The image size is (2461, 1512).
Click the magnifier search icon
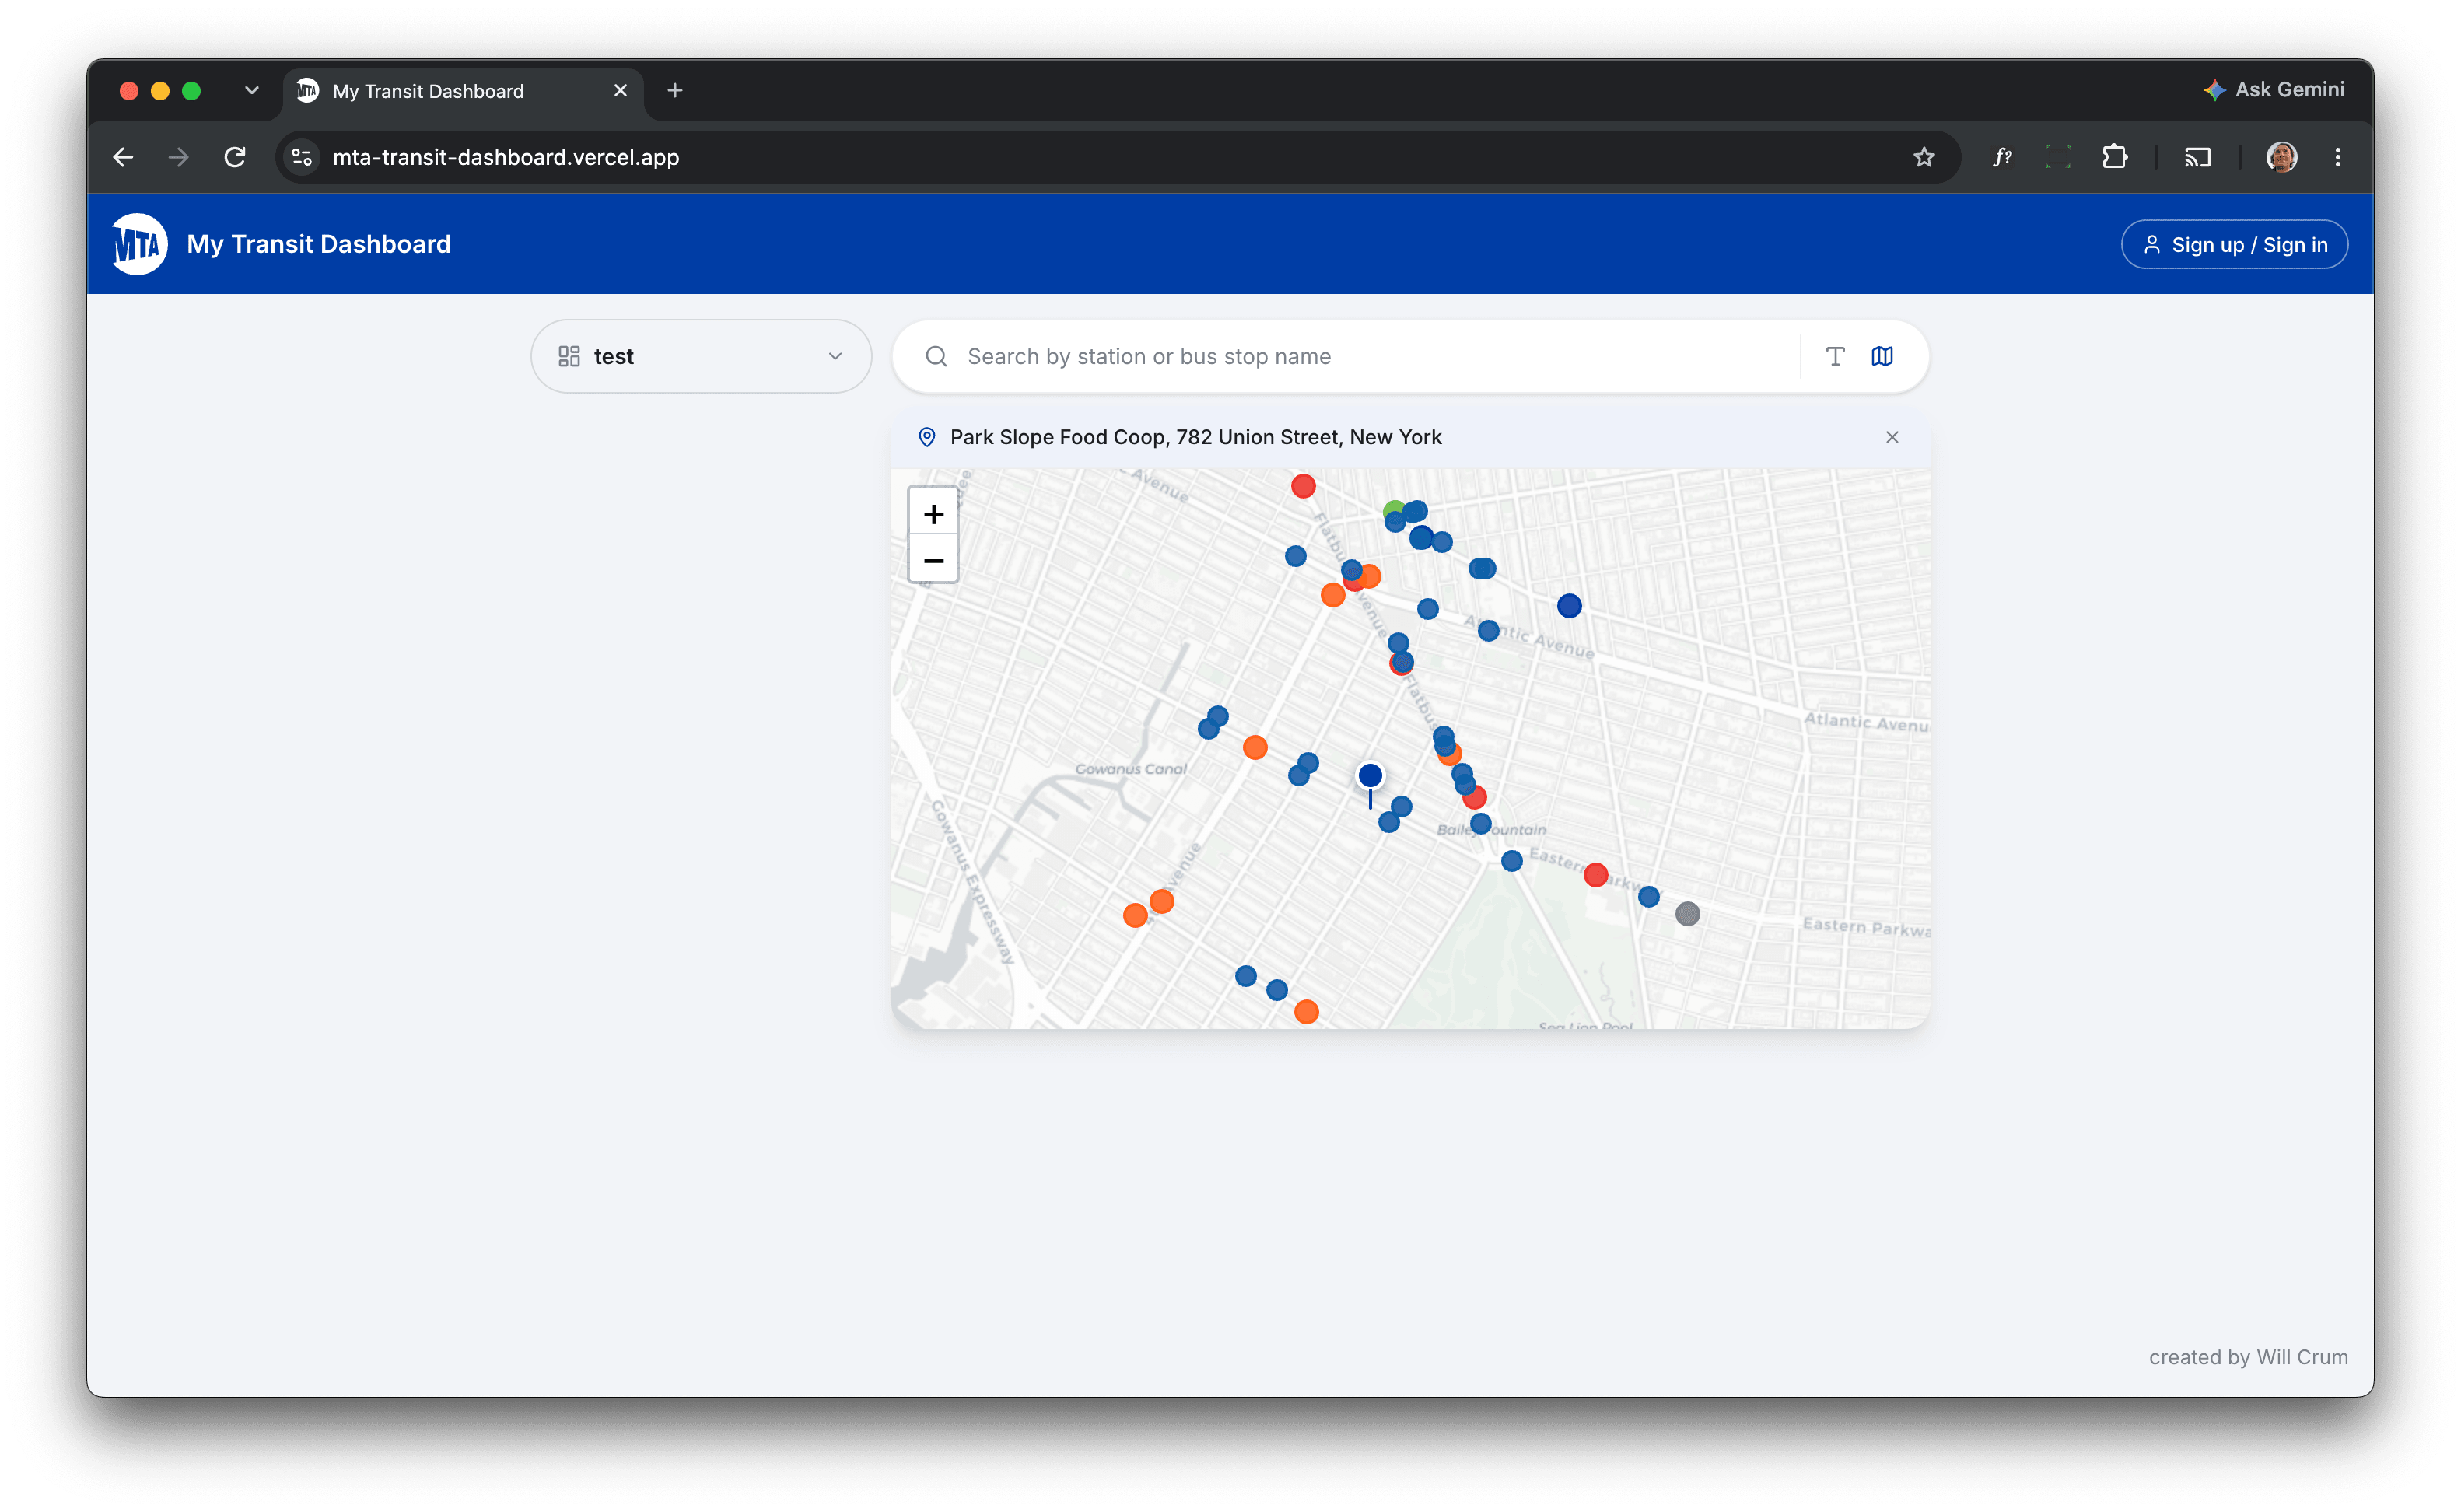(x=936, y=356)
